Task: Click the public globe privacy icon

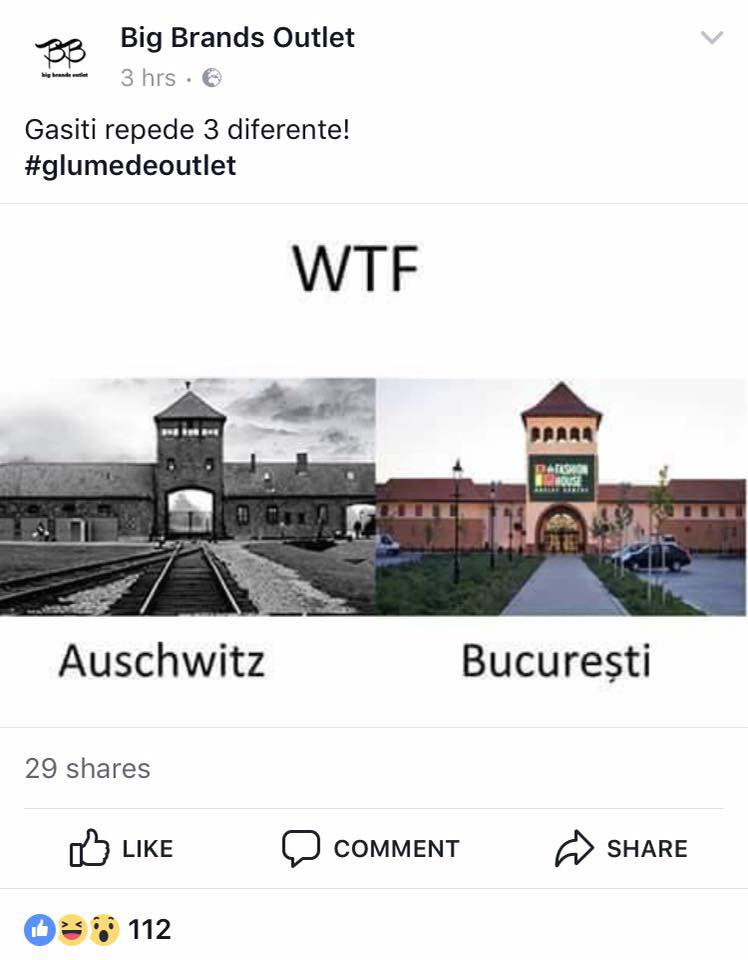Action: (x=212, y=78)
